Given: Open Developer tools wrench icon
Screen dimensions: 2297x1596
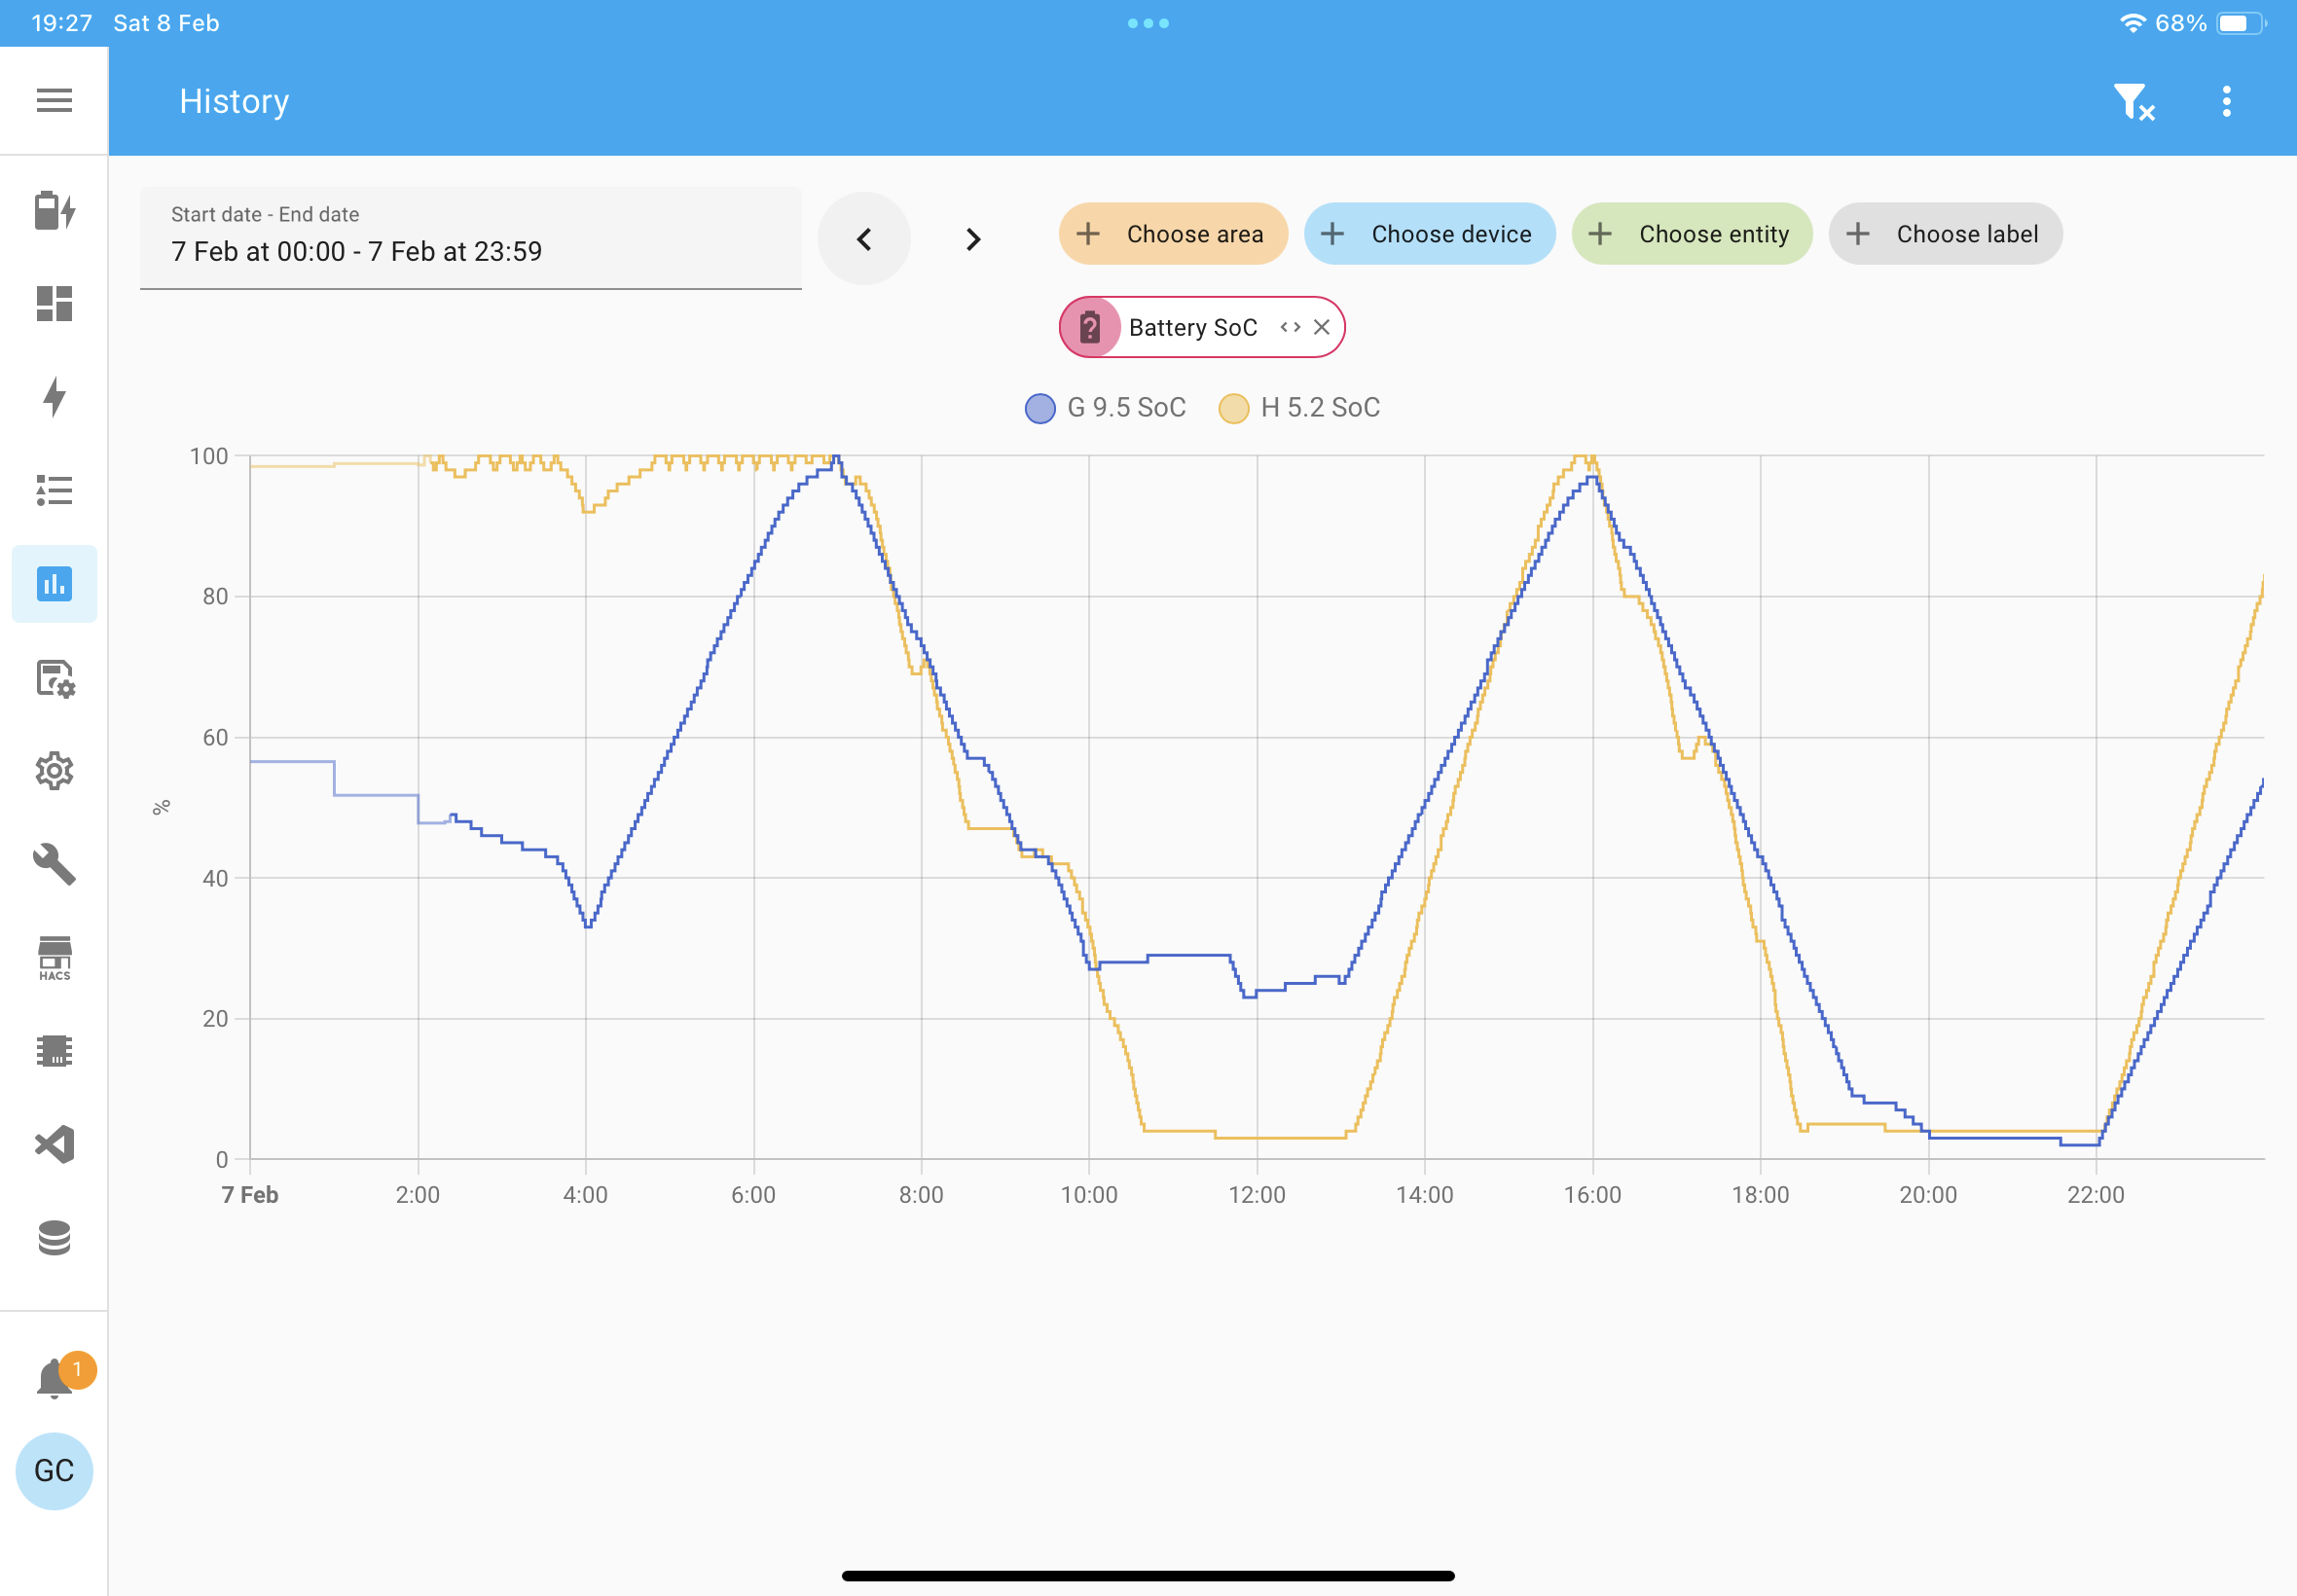Looking at the screenshot, I should click(54, 864).
